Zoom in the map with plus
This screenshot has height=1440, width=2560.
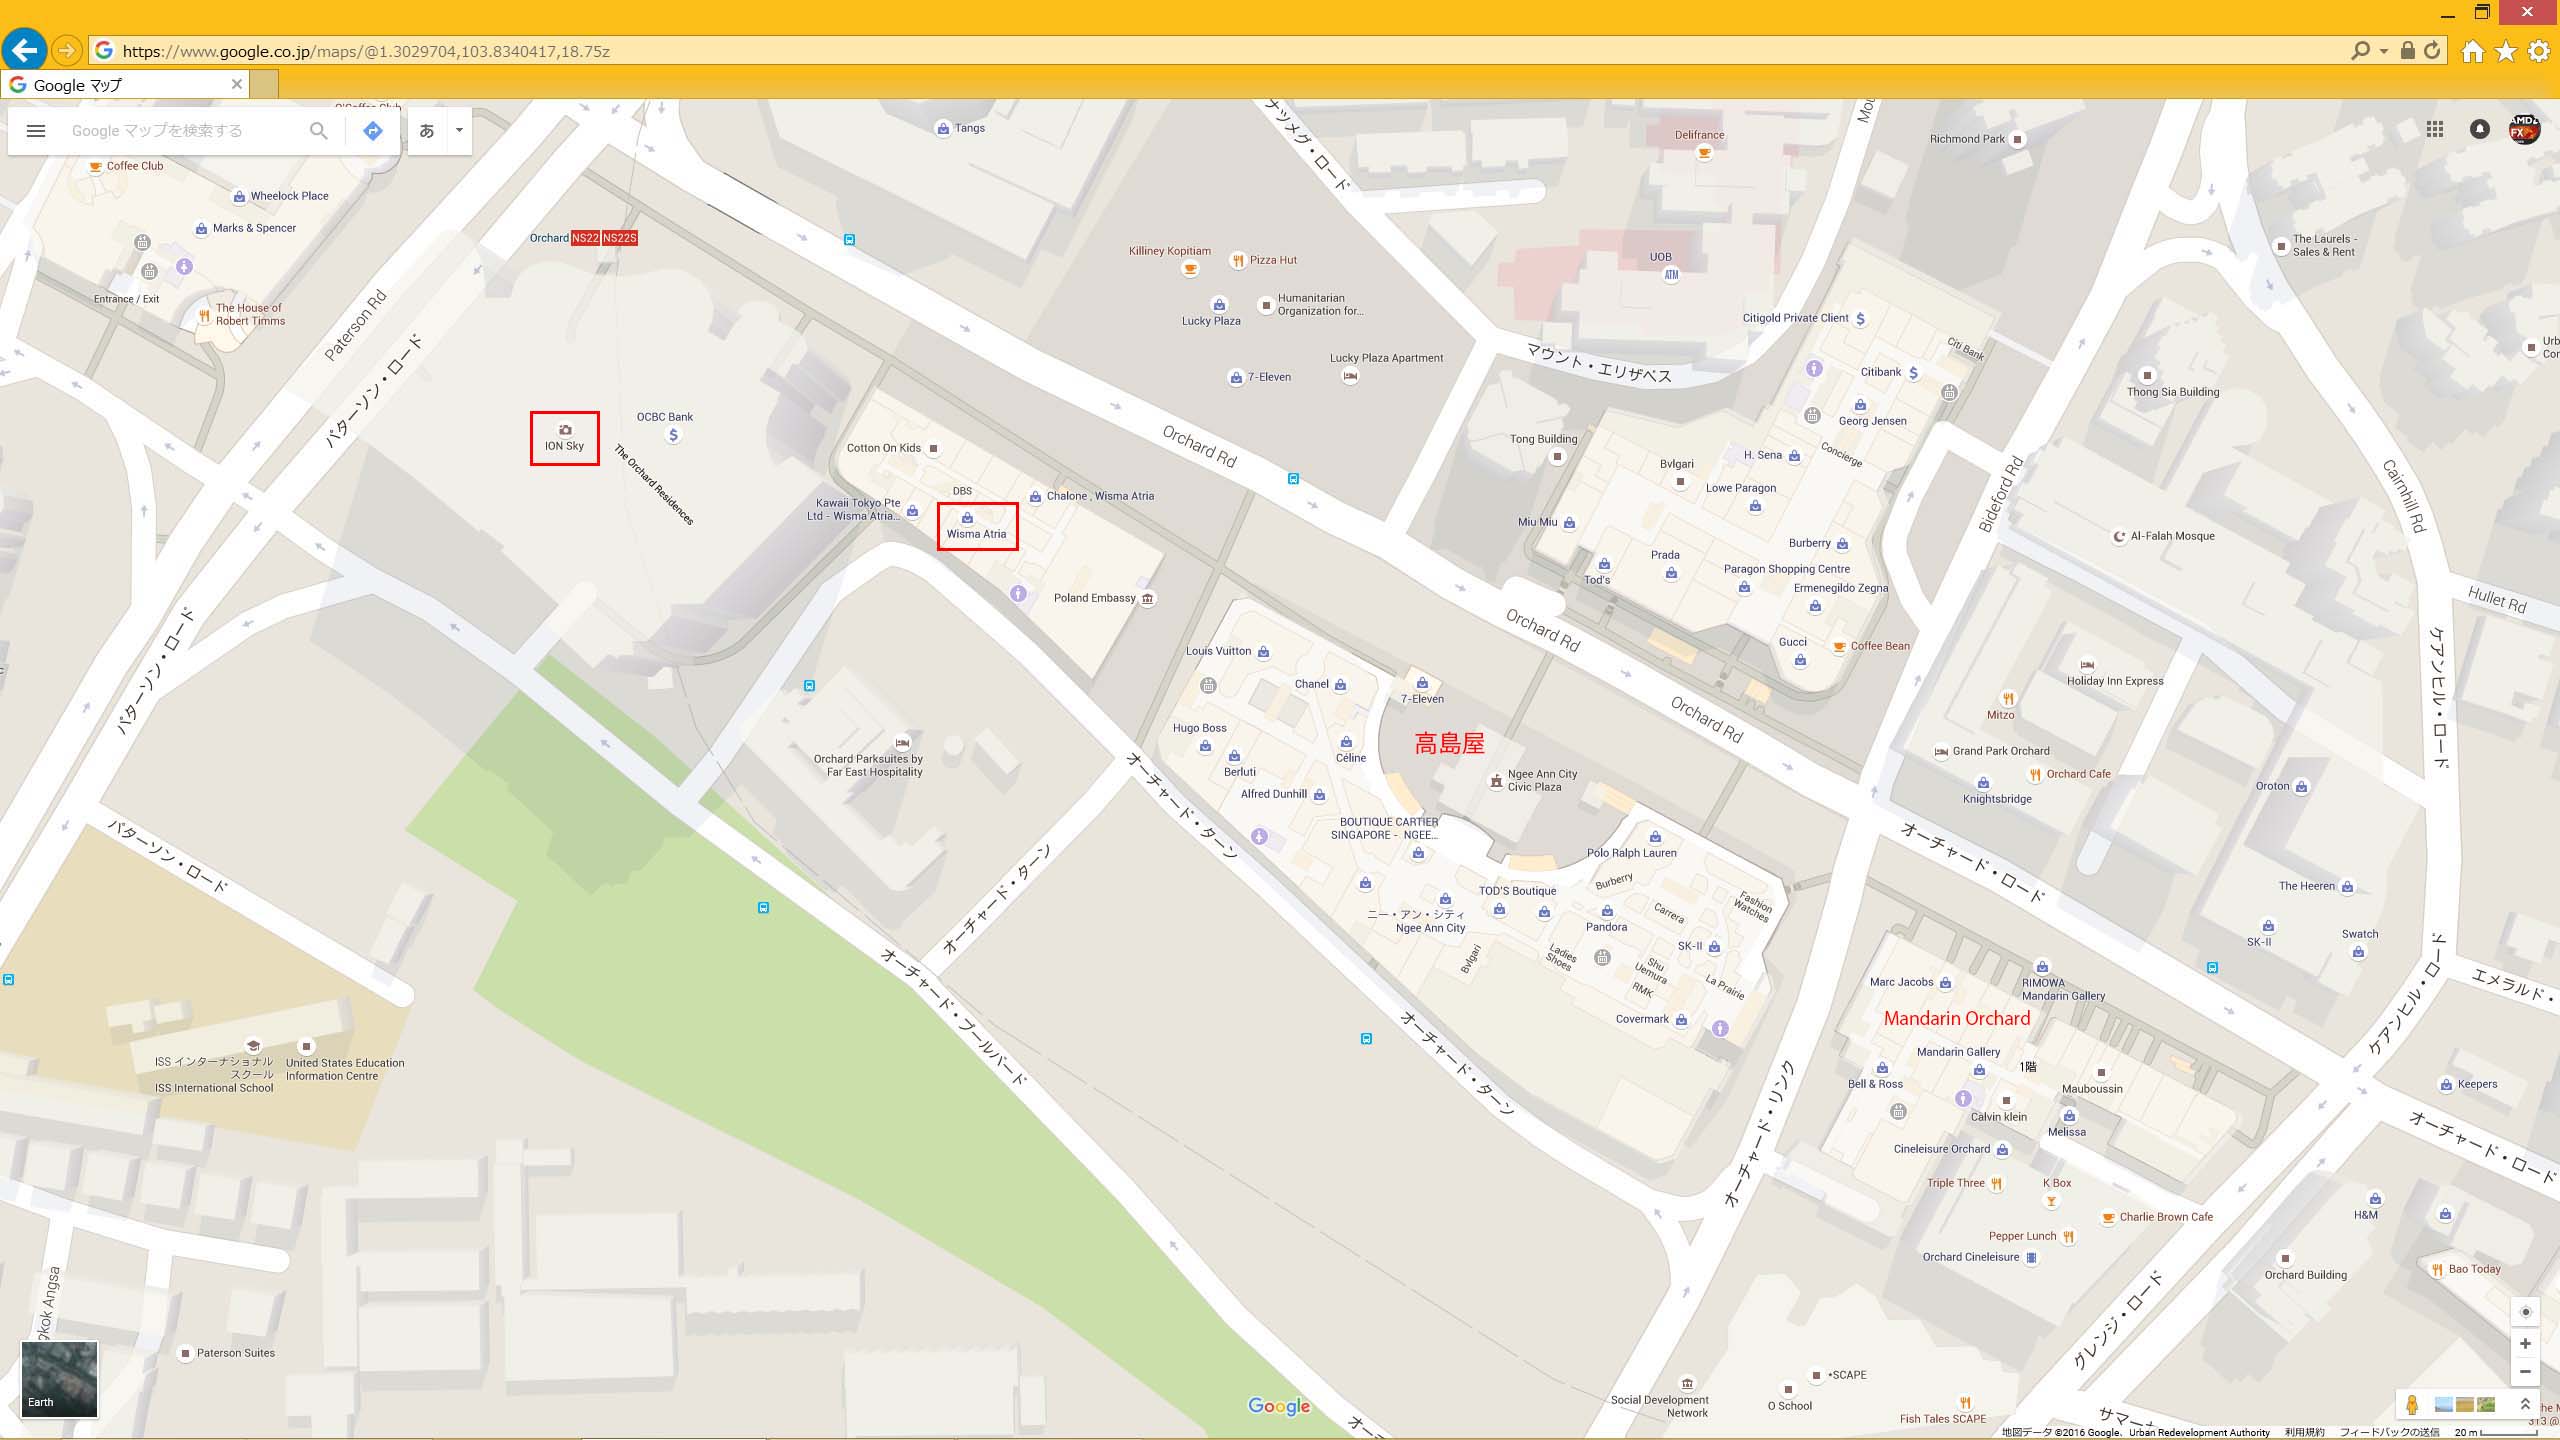click(2525, 1344)
